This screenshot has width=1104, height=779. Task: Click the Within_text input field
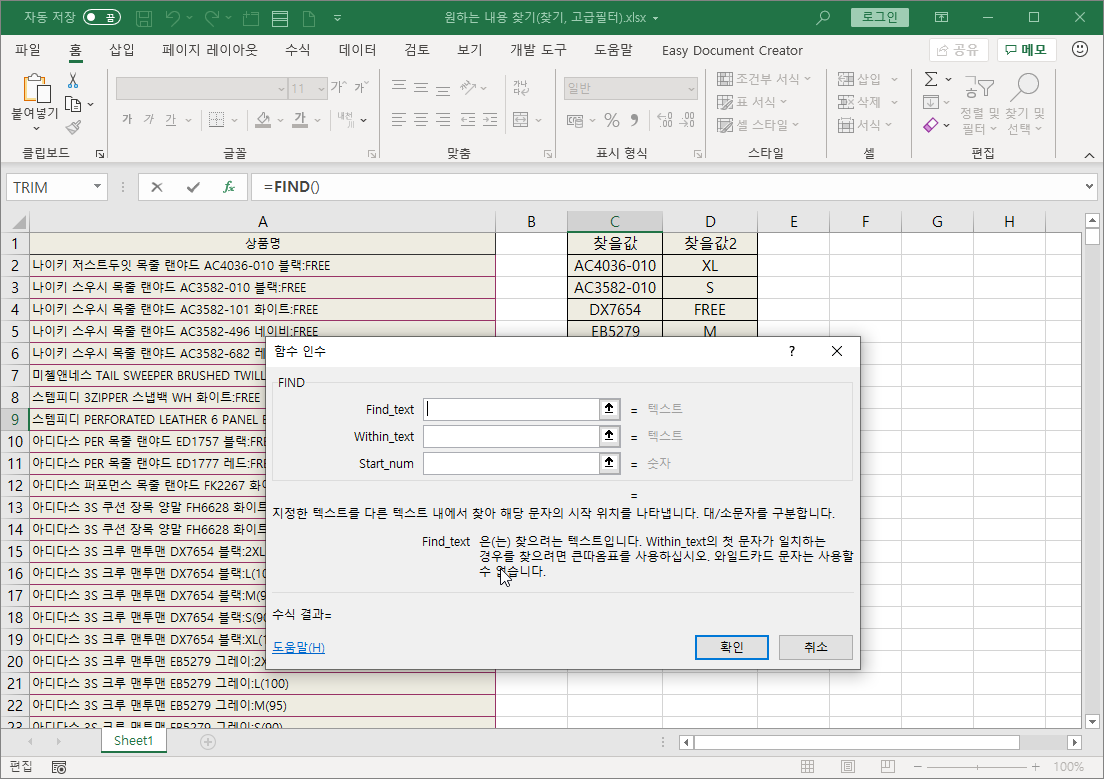click(511, 436)
